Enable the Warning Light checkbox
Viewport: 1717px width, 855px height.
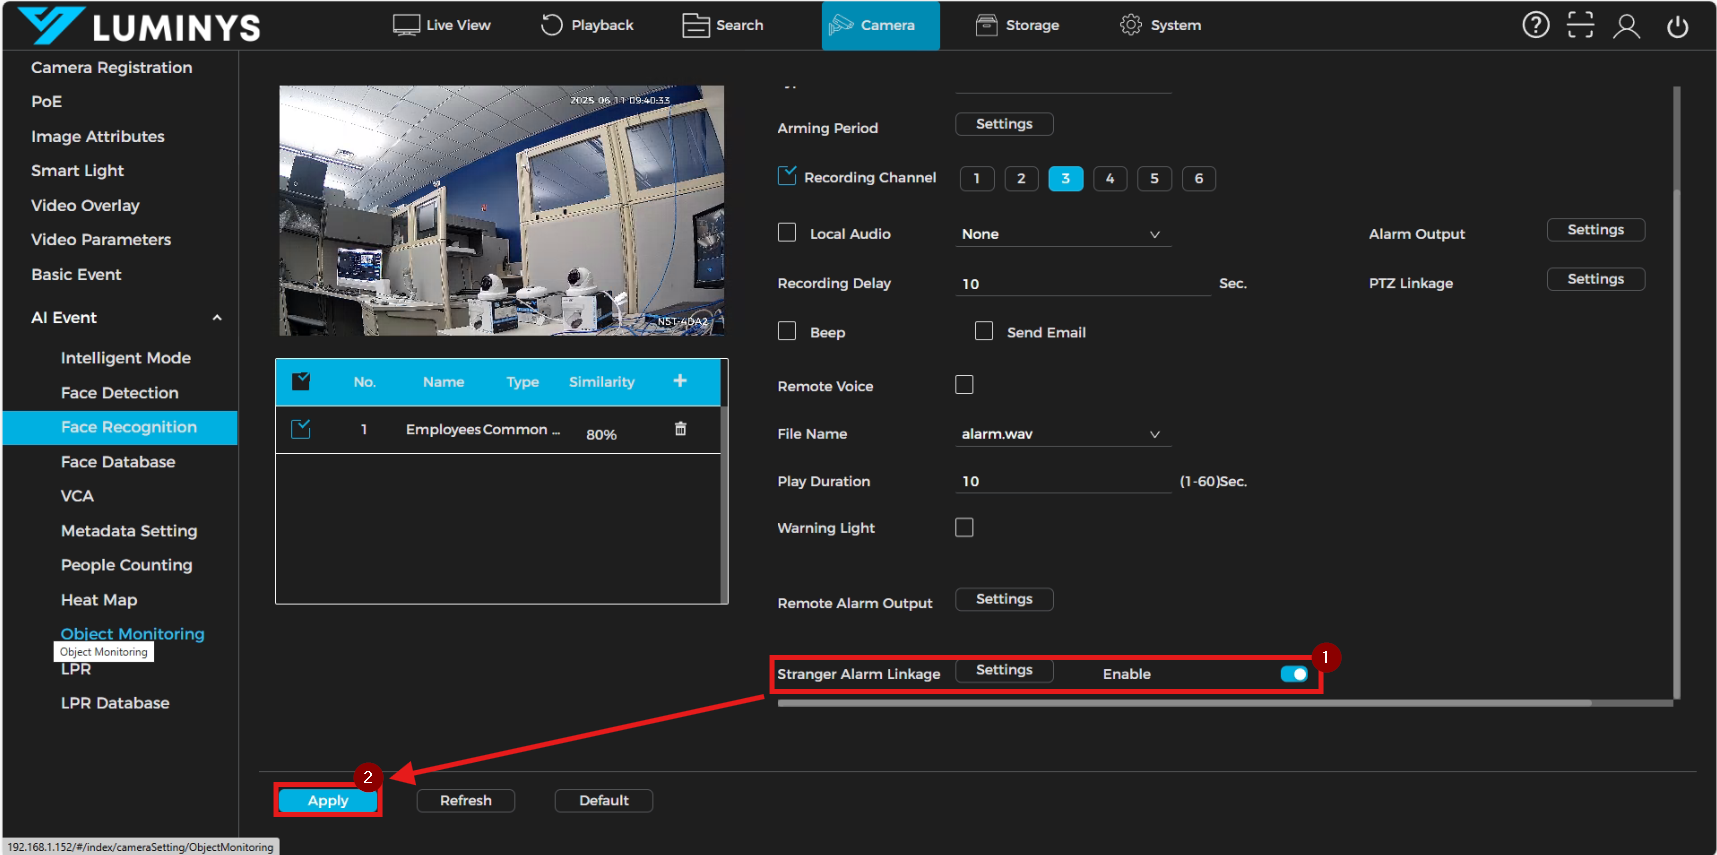click(964, 527)
